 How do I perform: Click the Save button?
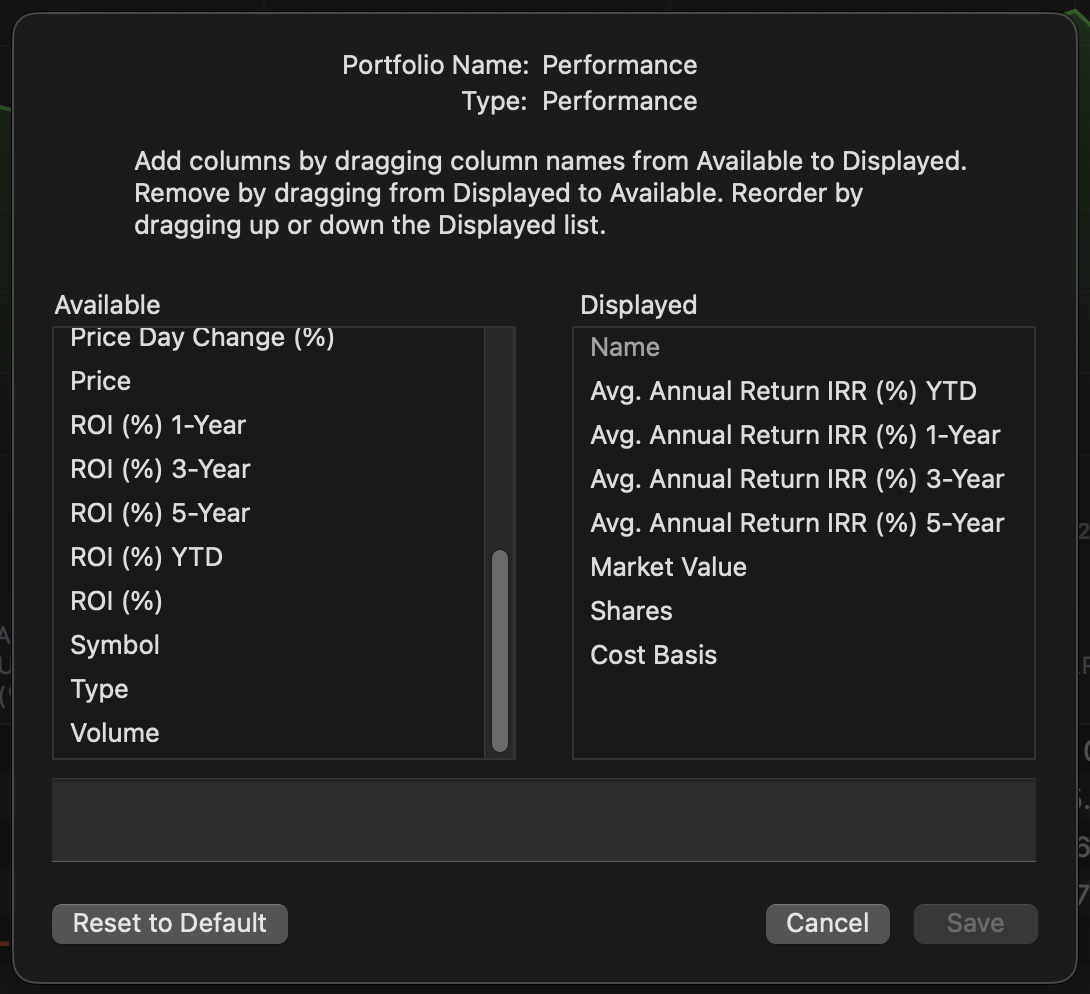[x=975, y=923]
